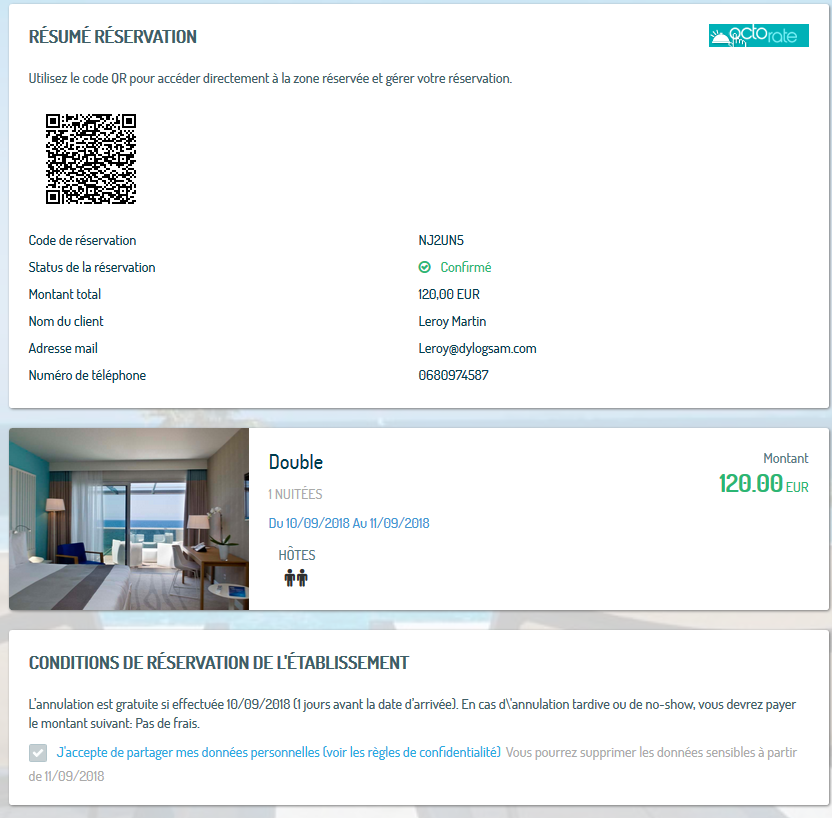Click the QR code image

(91, 159)
